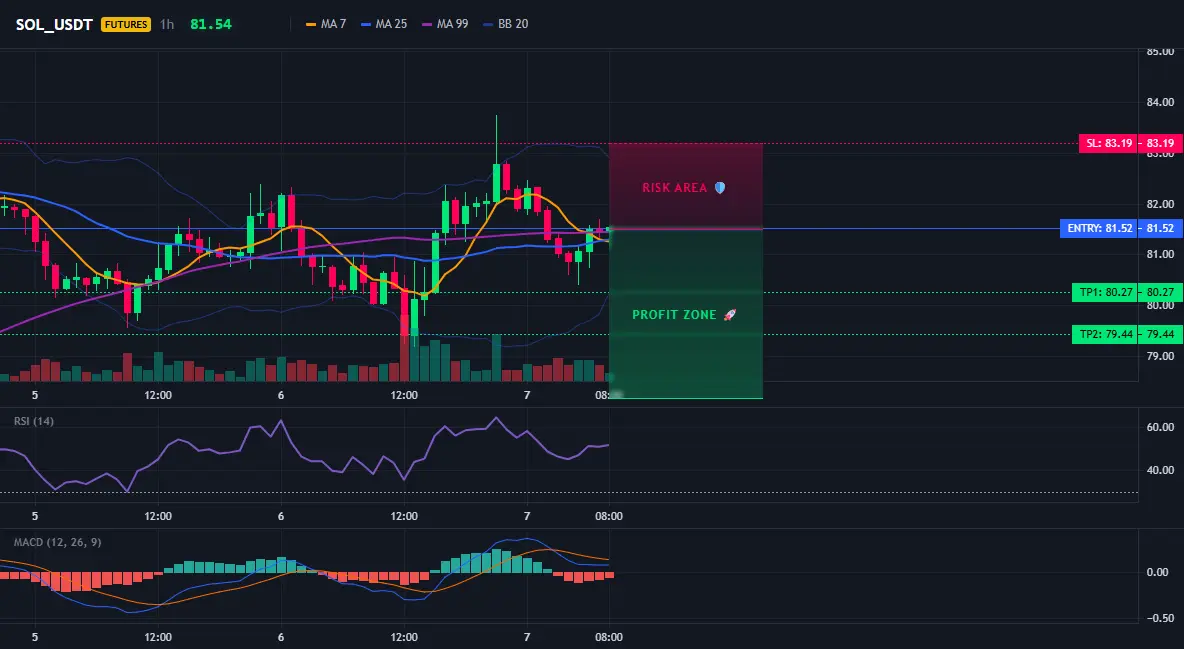1184x649 pixels.
Task: Click the 08:00 label on the MACD time axis
Action: 609,637
